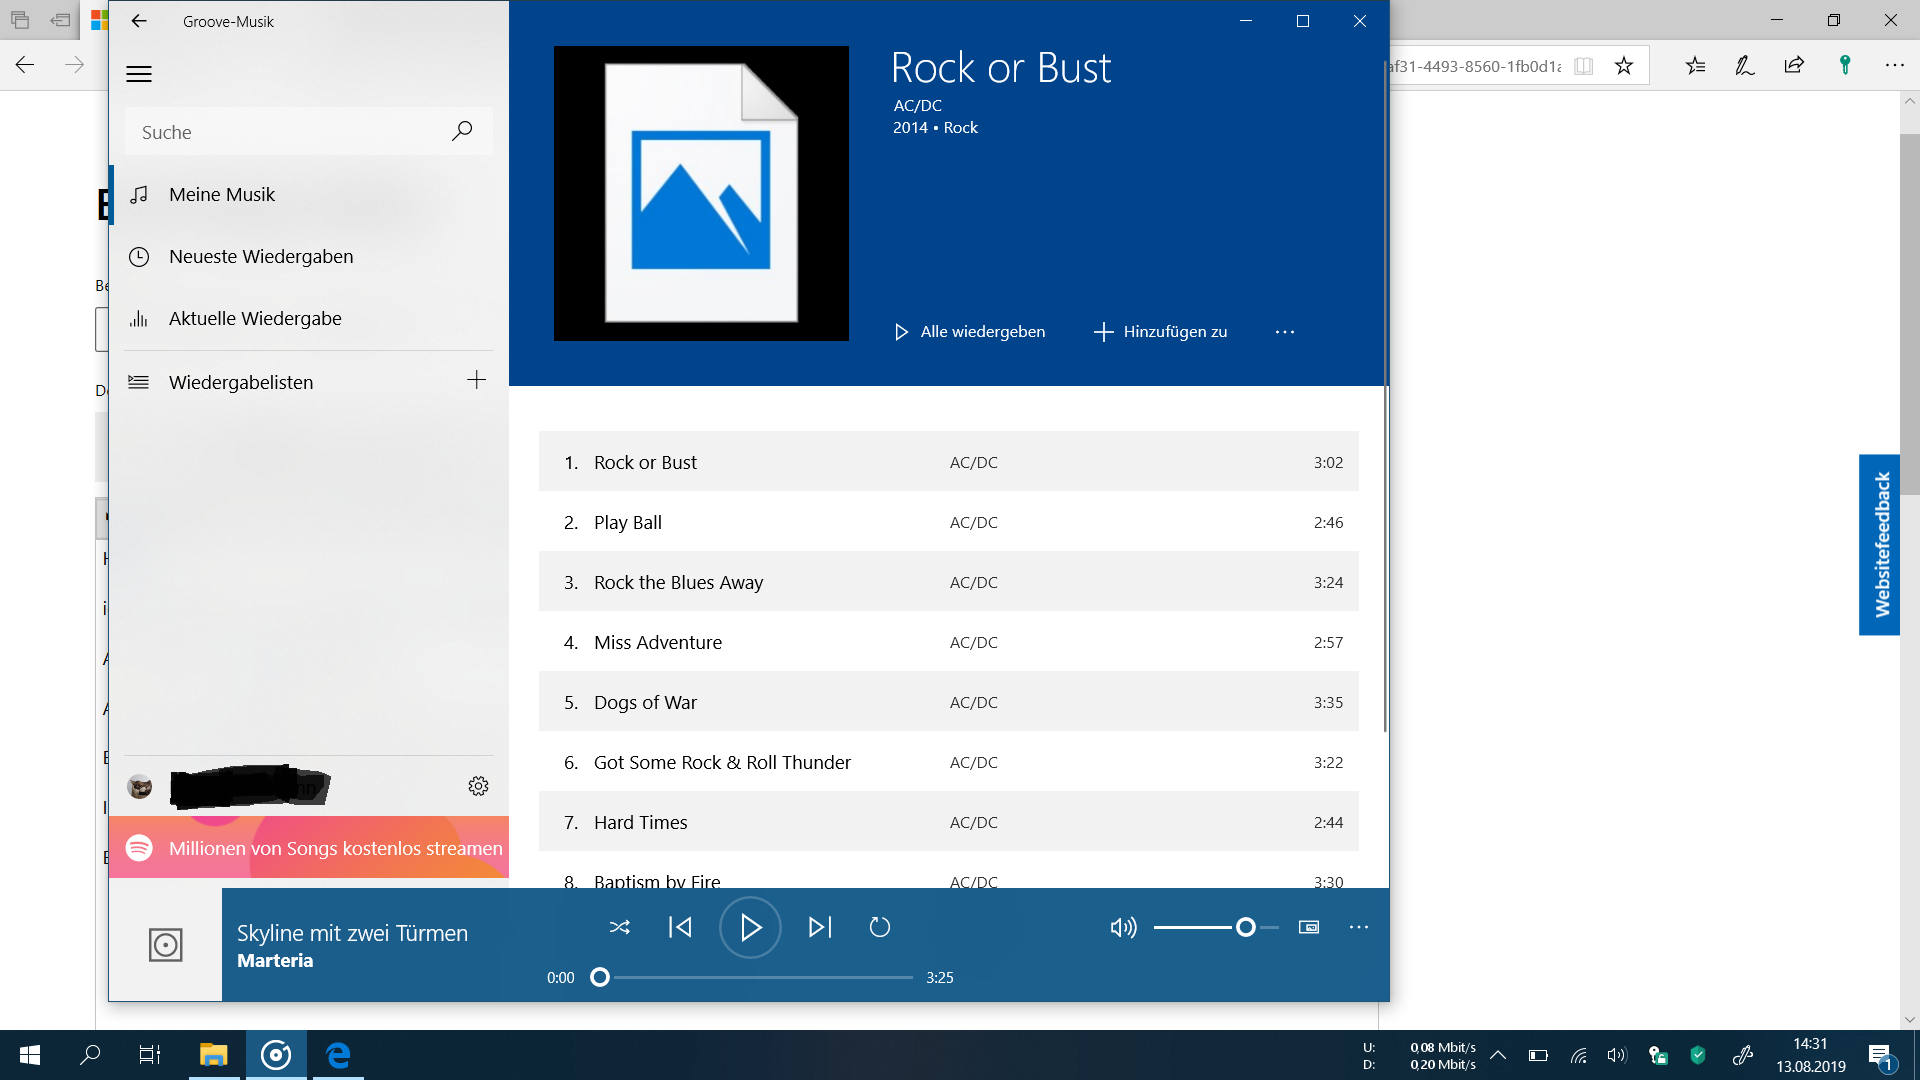Viewport: 1920px width, 1080px height.
Task: Open taskbar system volume icon
Action: point(1617,1055)
